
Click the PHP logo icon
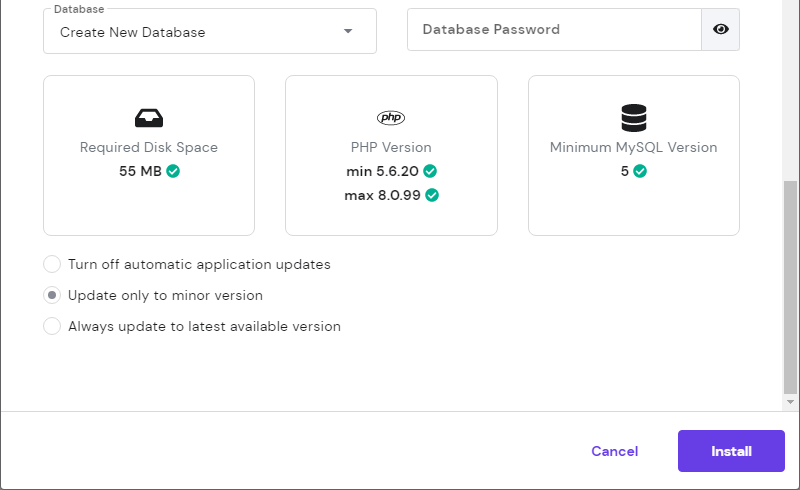[391, 118]
